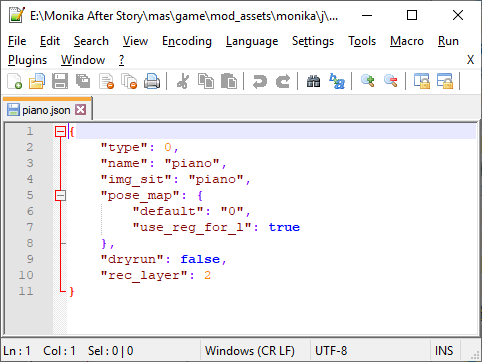Screen dimensions: 482x362
Task: Click the "pose_map" key text
Action: 140,195
